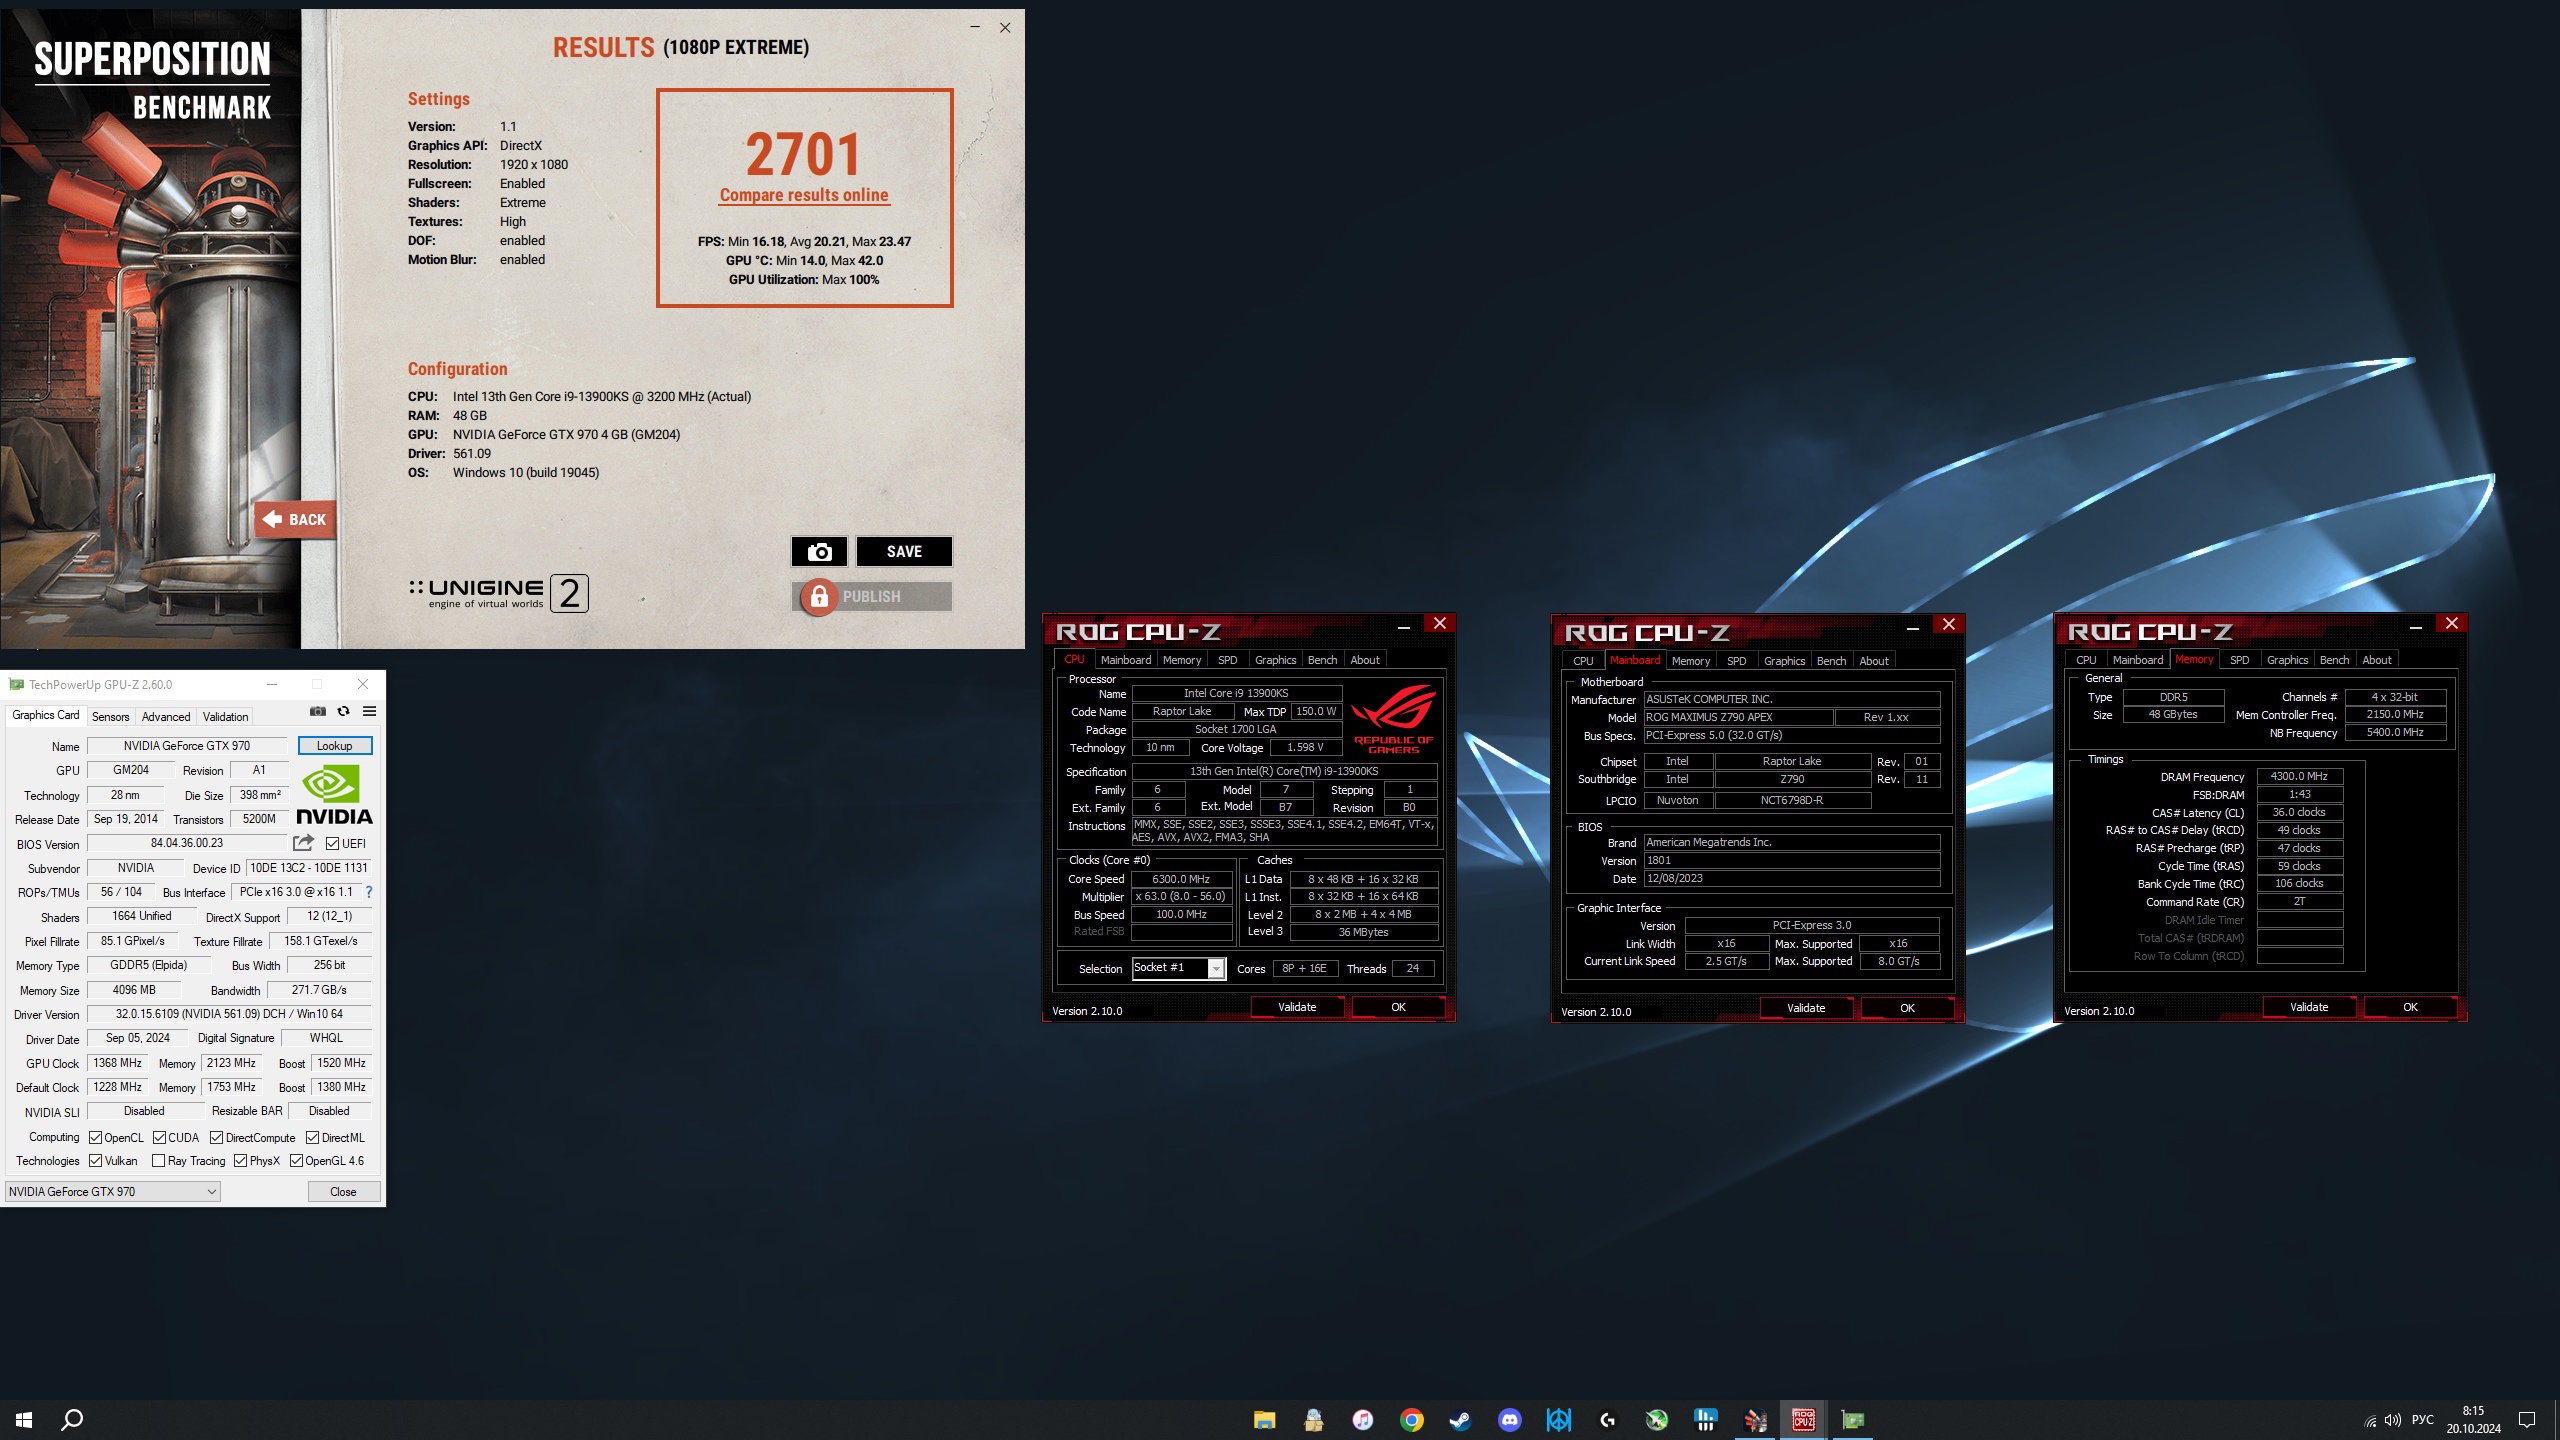
Task: Switch to the Advanced tab in GPU-Z
Action: 166,716
